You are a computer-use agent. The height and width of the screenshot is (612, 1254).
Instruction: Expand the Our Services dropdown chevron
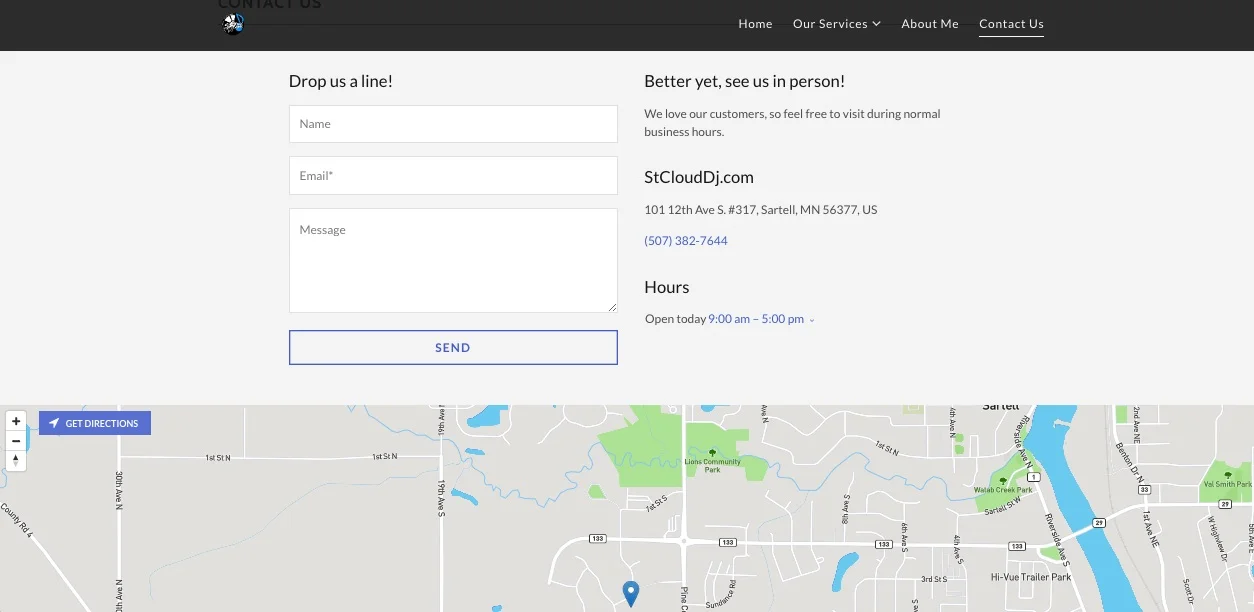[877, 23]
